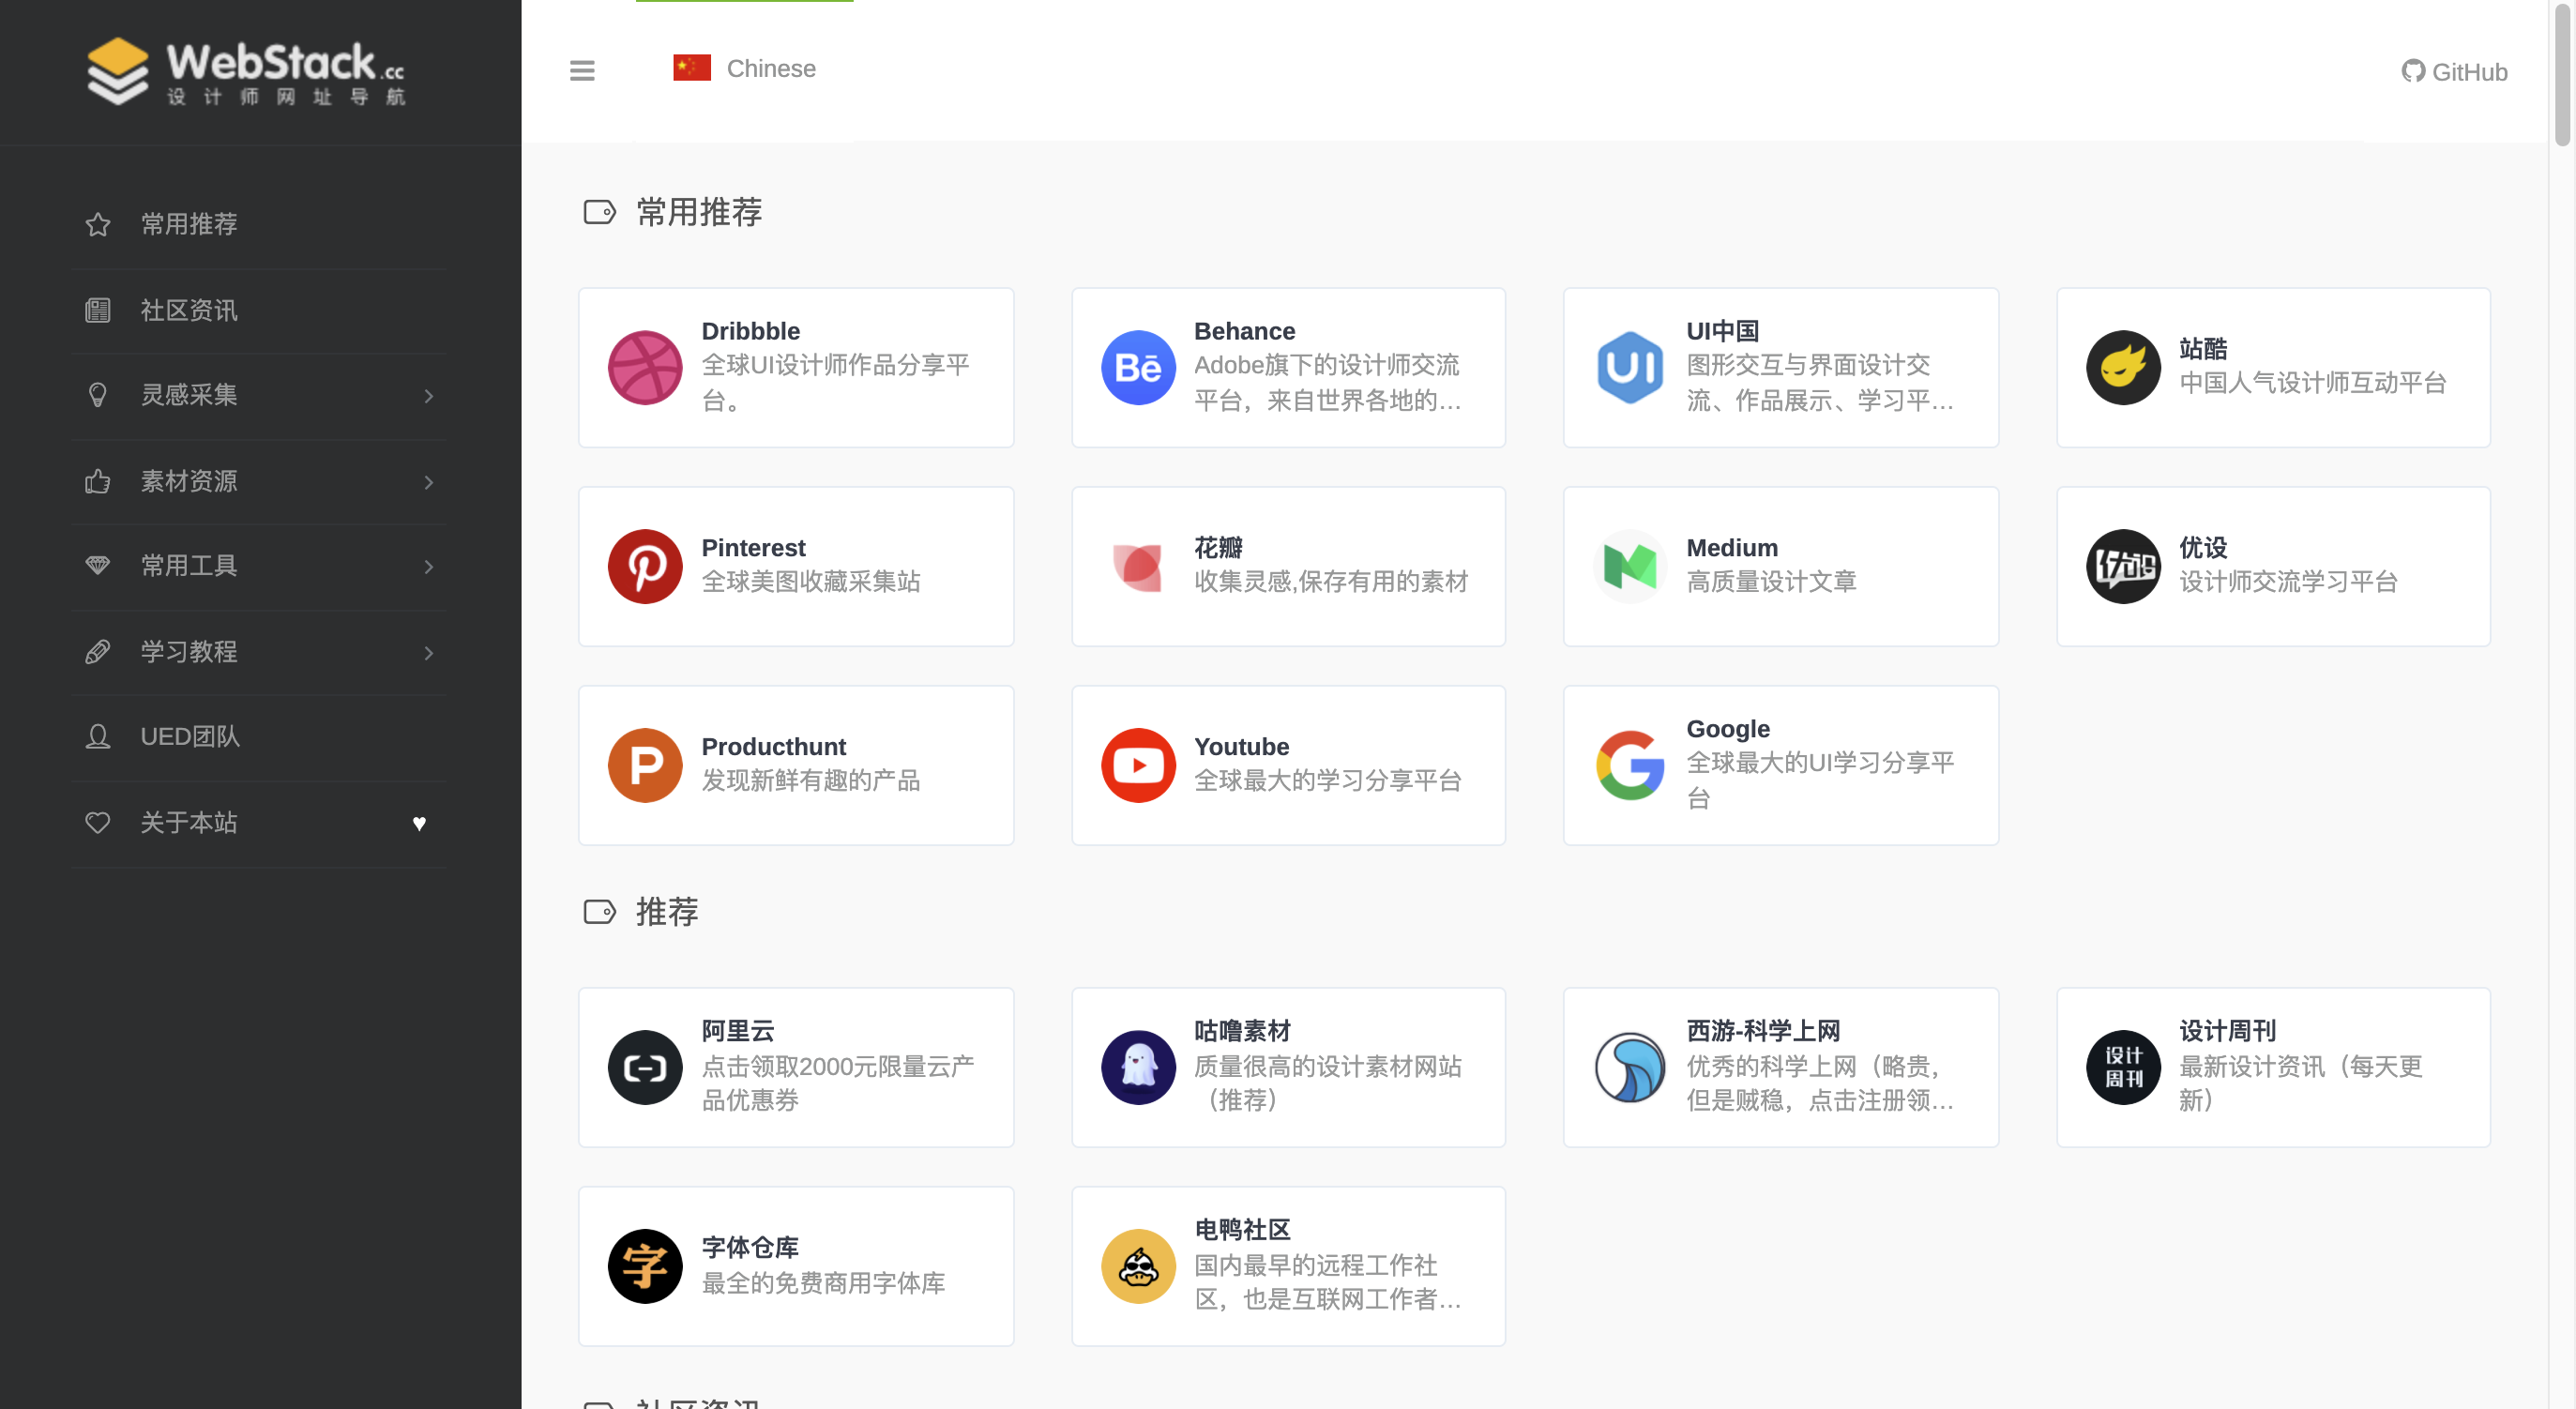The height and width of the screenshot is (1409, 2576).
Task: Click the Pinterest red logo
Action: (x=645, y=566)
